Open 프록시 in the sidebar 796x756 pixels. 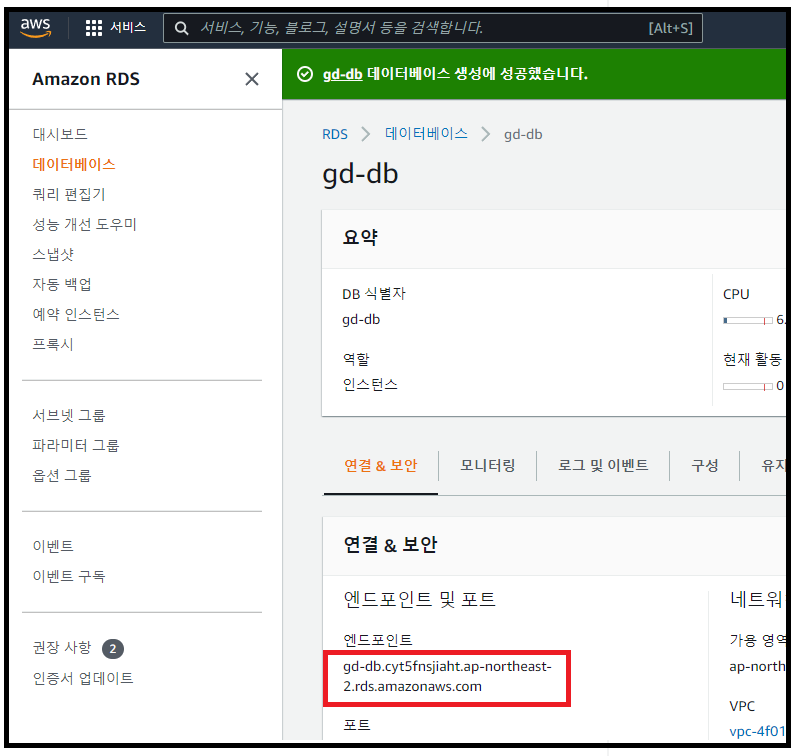[53, 344]
